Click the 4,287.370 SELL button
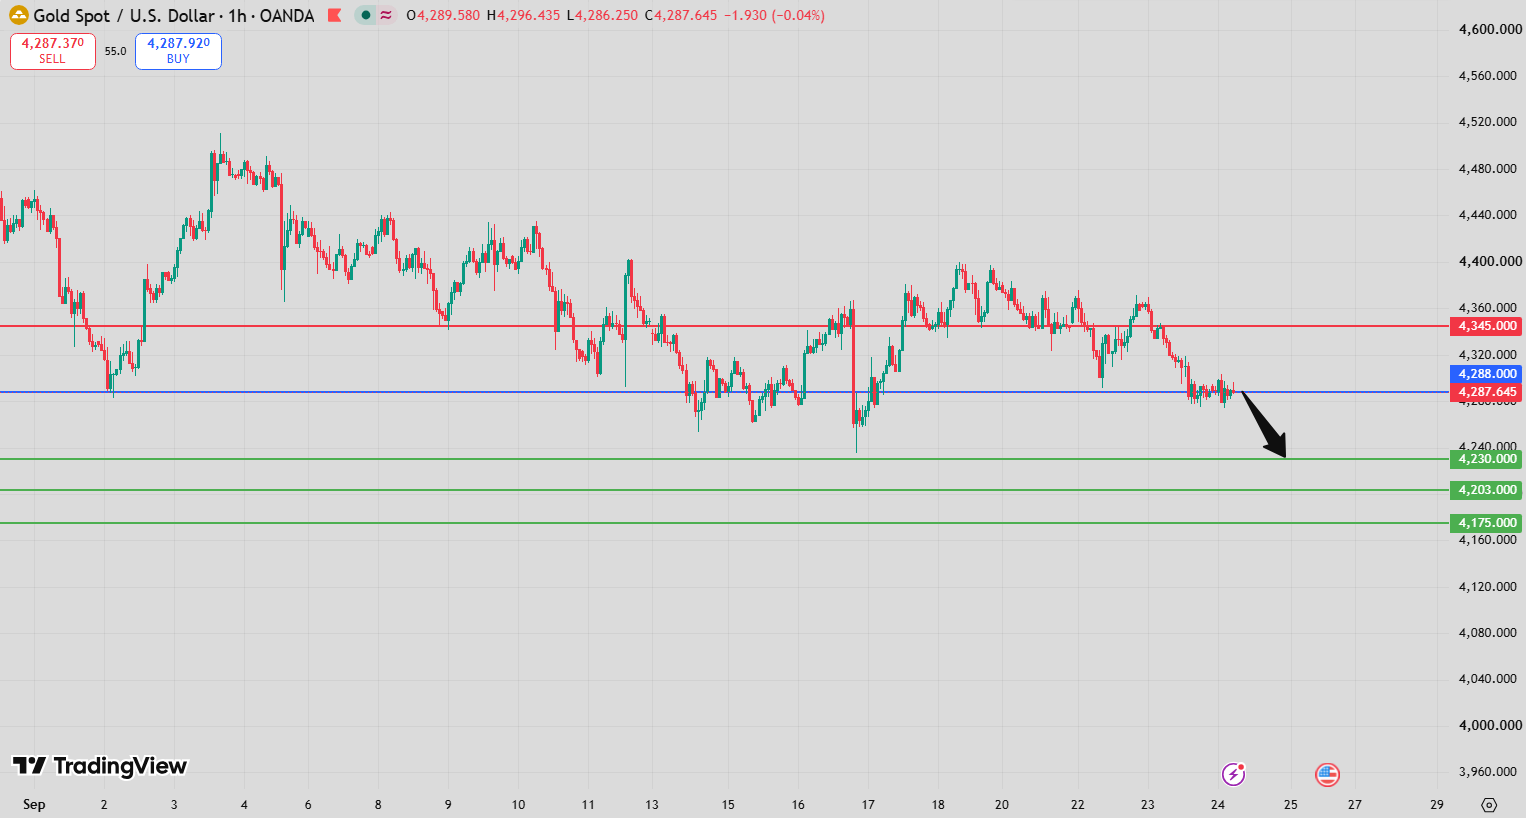The height and width of the screenshot is (818, 1526). (53, 51)
